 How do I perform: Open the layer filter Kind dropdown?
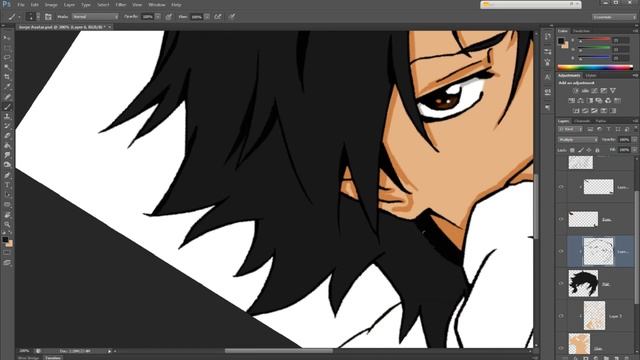coord(570,129)
